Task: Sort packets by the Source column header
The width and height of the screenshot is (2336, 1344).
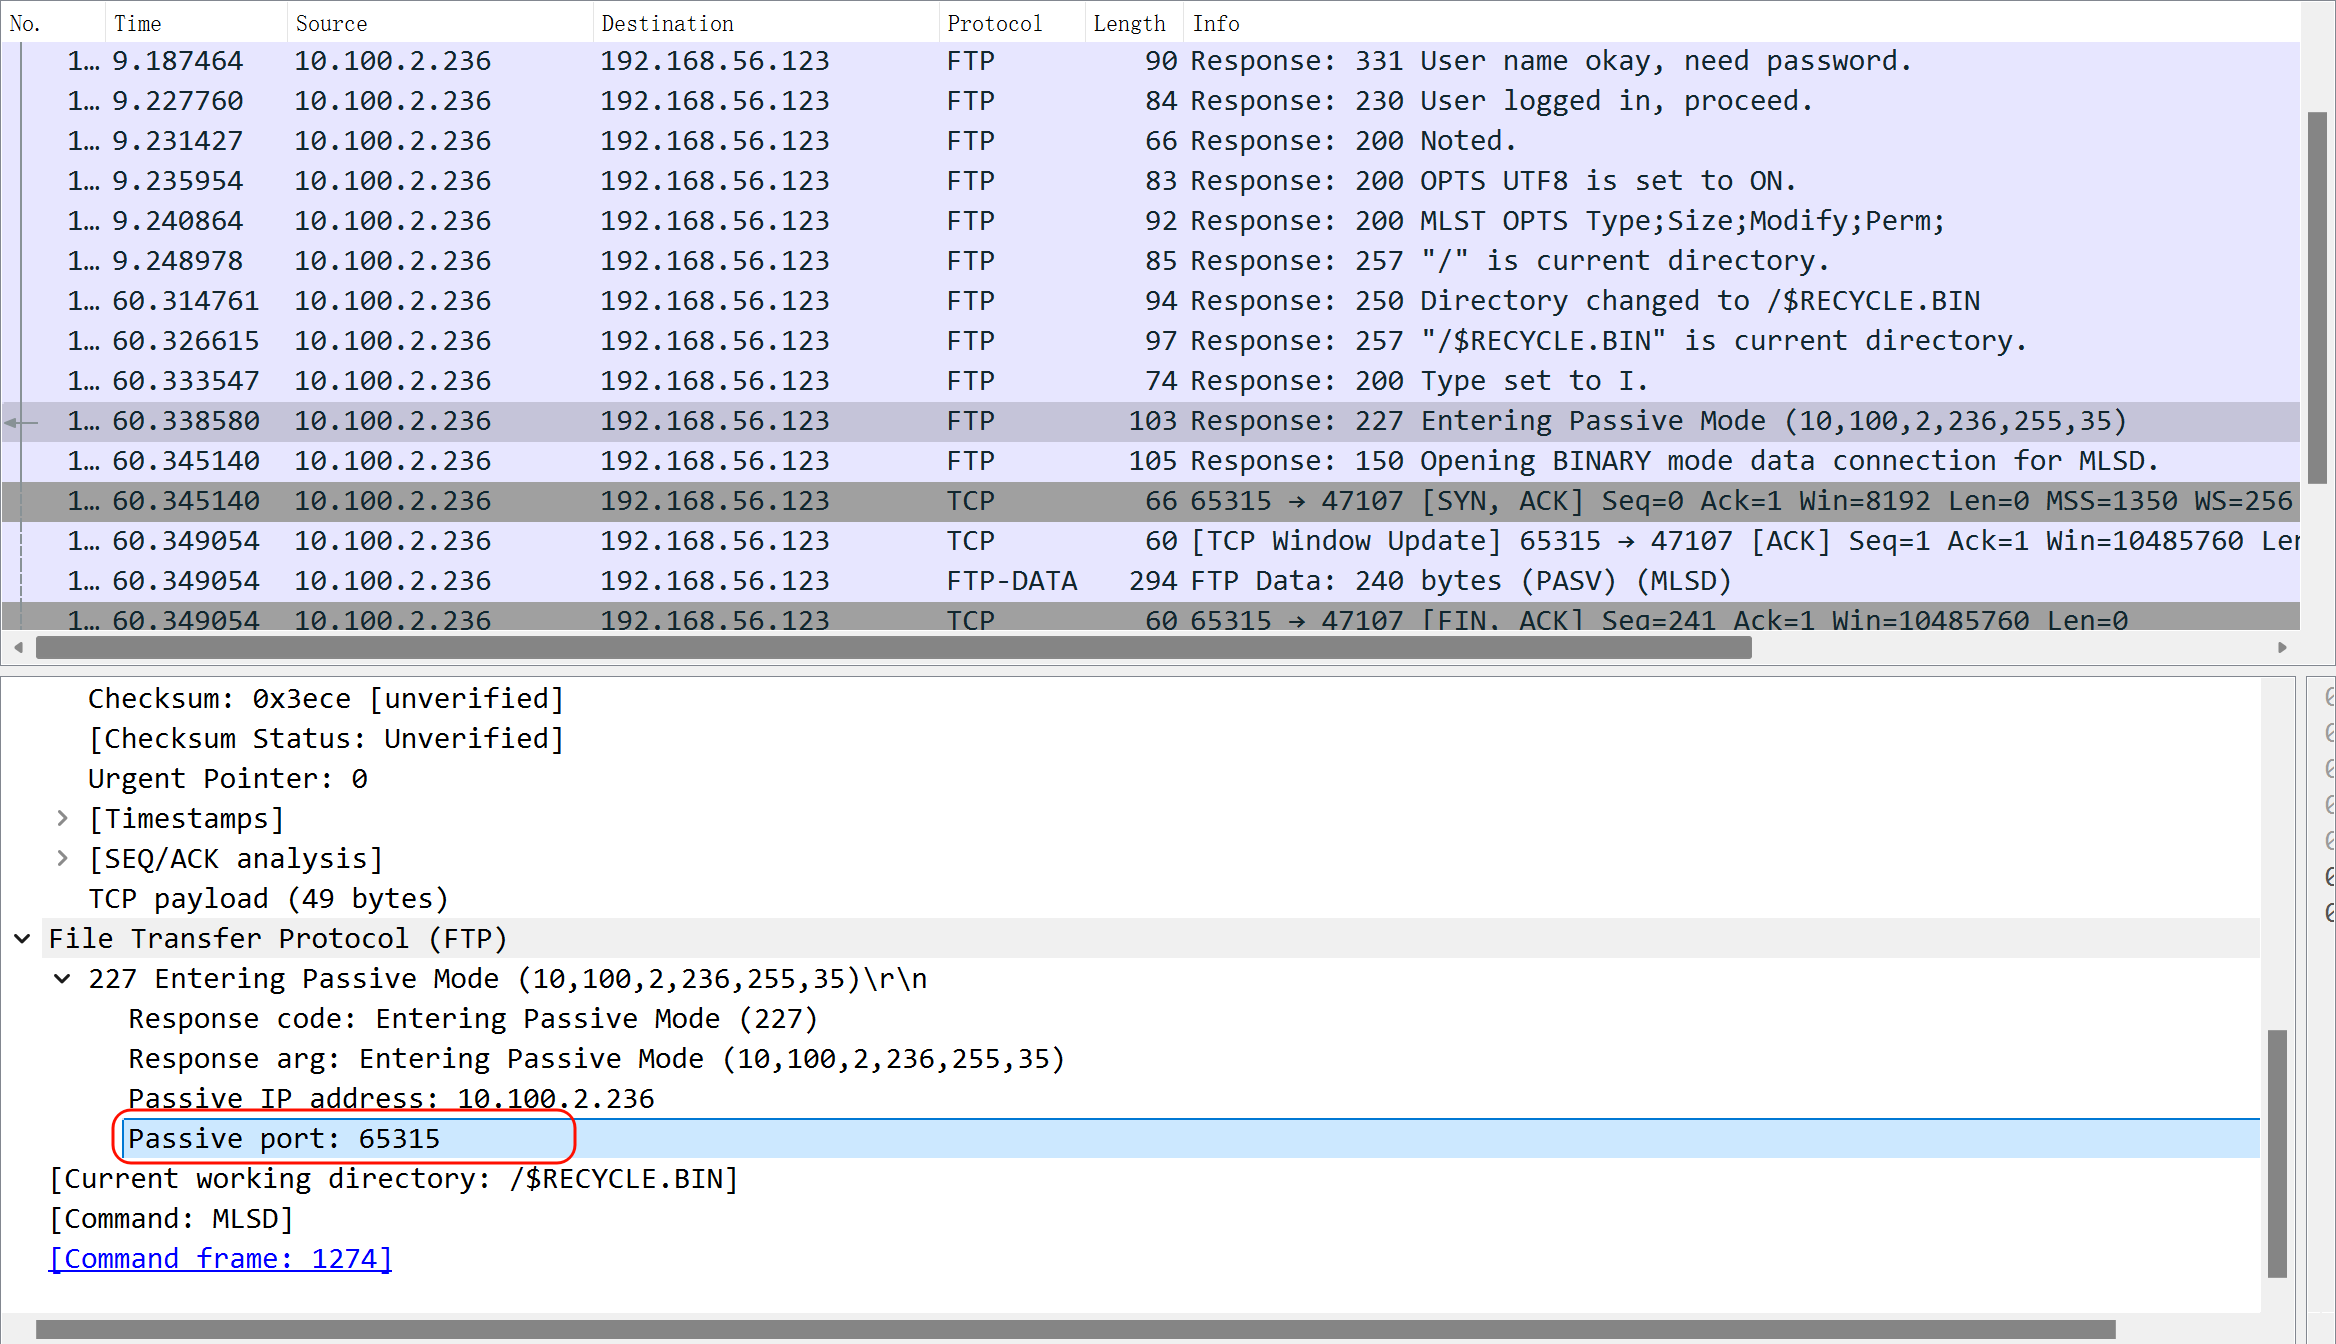Action: [x=331, y=23]
